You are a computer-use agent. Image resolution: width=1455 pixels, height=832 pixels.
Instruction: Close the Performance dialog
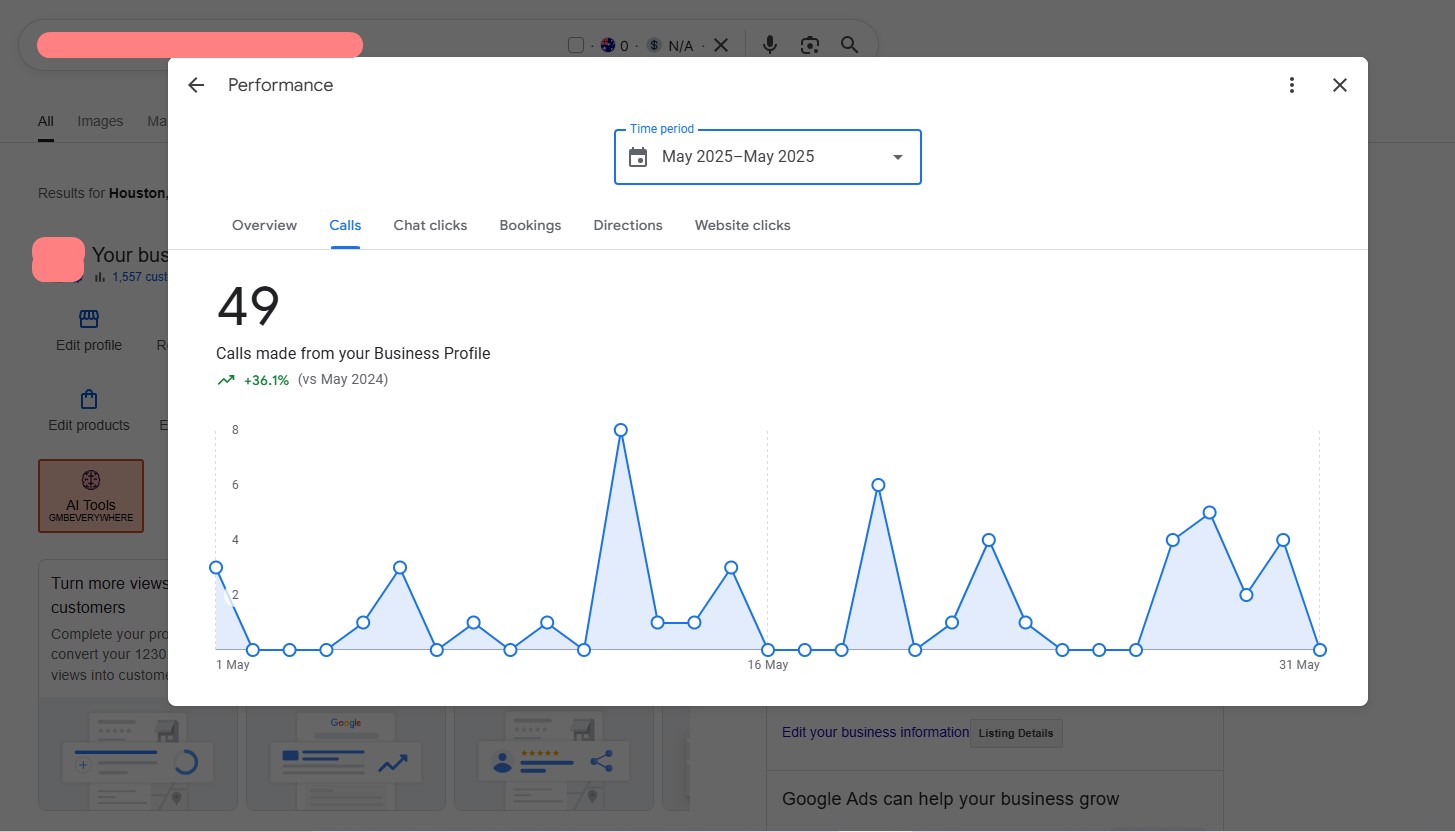click(x=1340, y=85)
